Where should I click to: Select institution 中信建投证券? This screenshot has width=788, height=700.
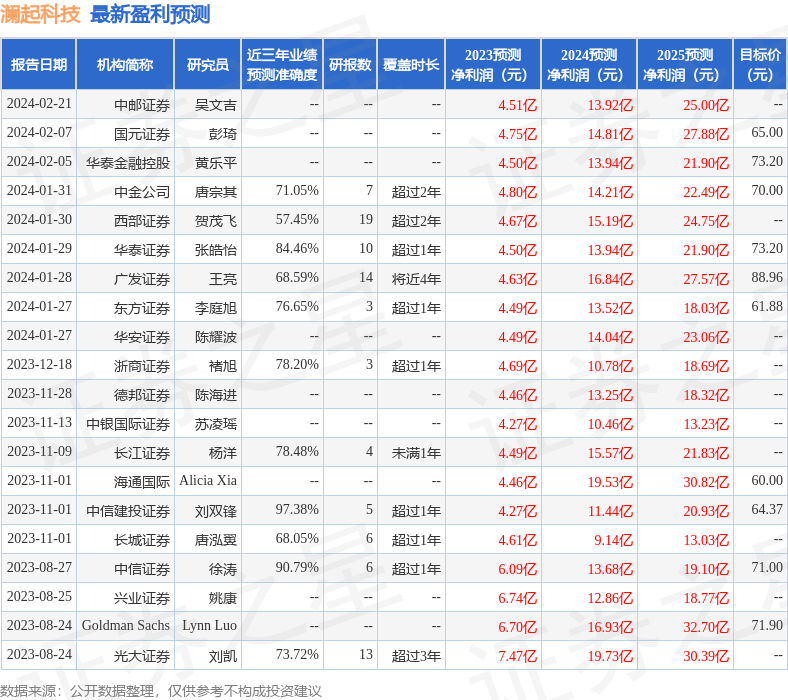click(x=128, y=512)
